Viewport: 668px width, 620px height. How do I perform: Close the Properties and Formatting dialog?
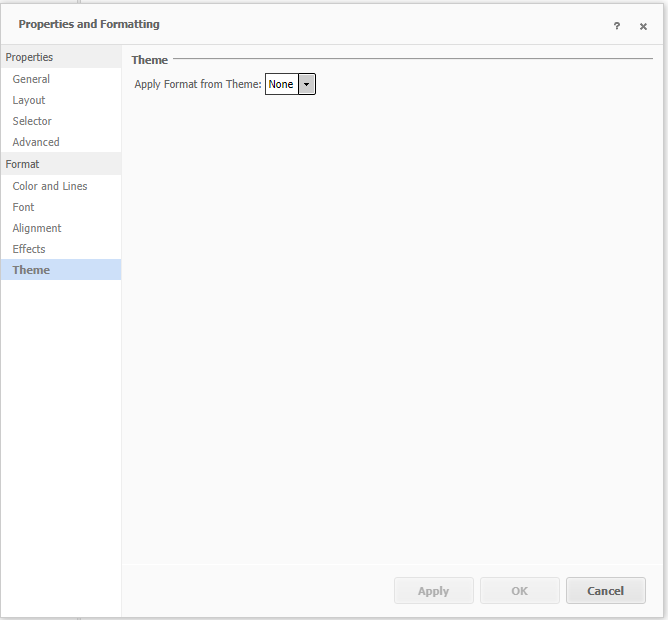tap(643, 26)
